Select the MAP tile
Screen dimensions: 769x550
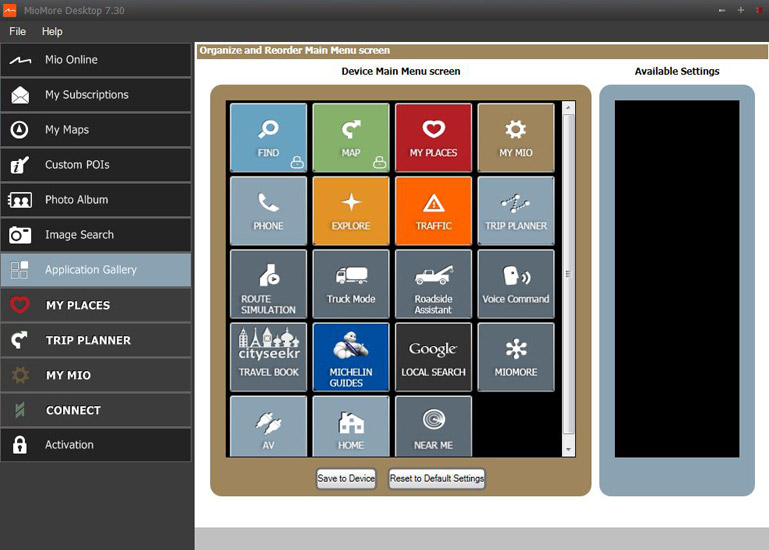351,137
